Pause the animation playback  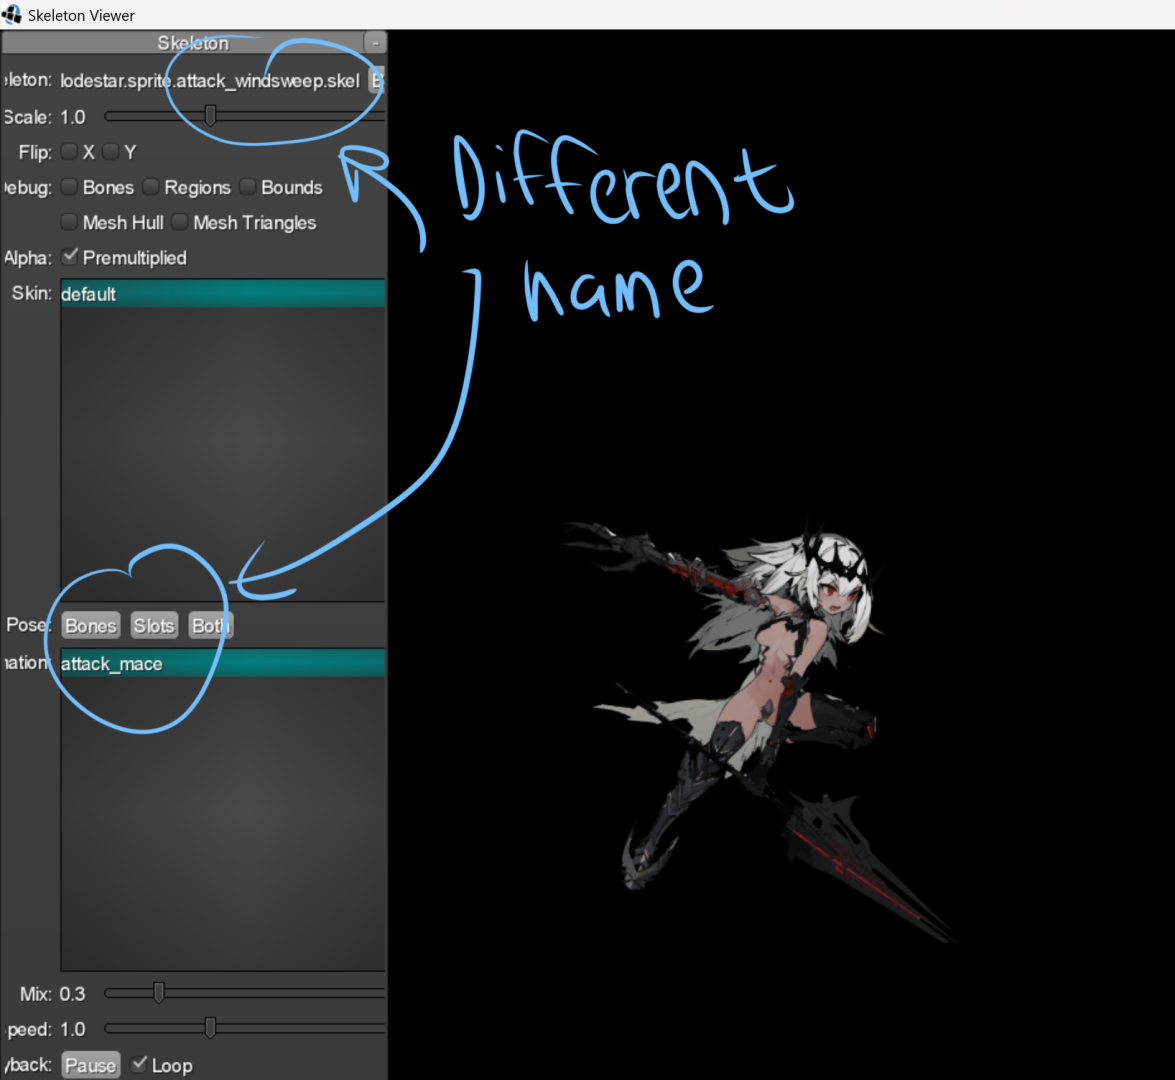(x=91, y=1065)
